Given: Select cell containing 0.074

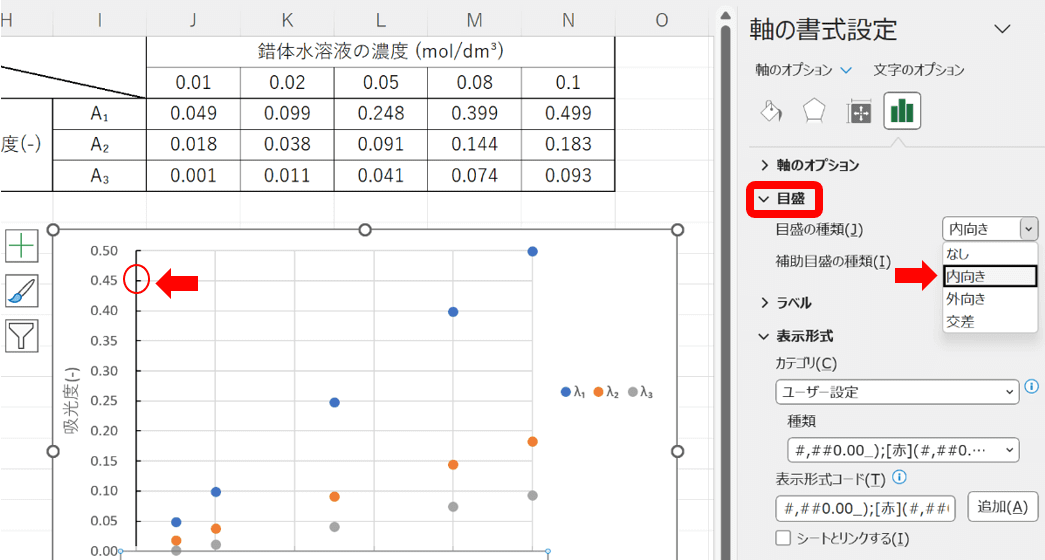Looking at the screenshot, I should point(475,176).
